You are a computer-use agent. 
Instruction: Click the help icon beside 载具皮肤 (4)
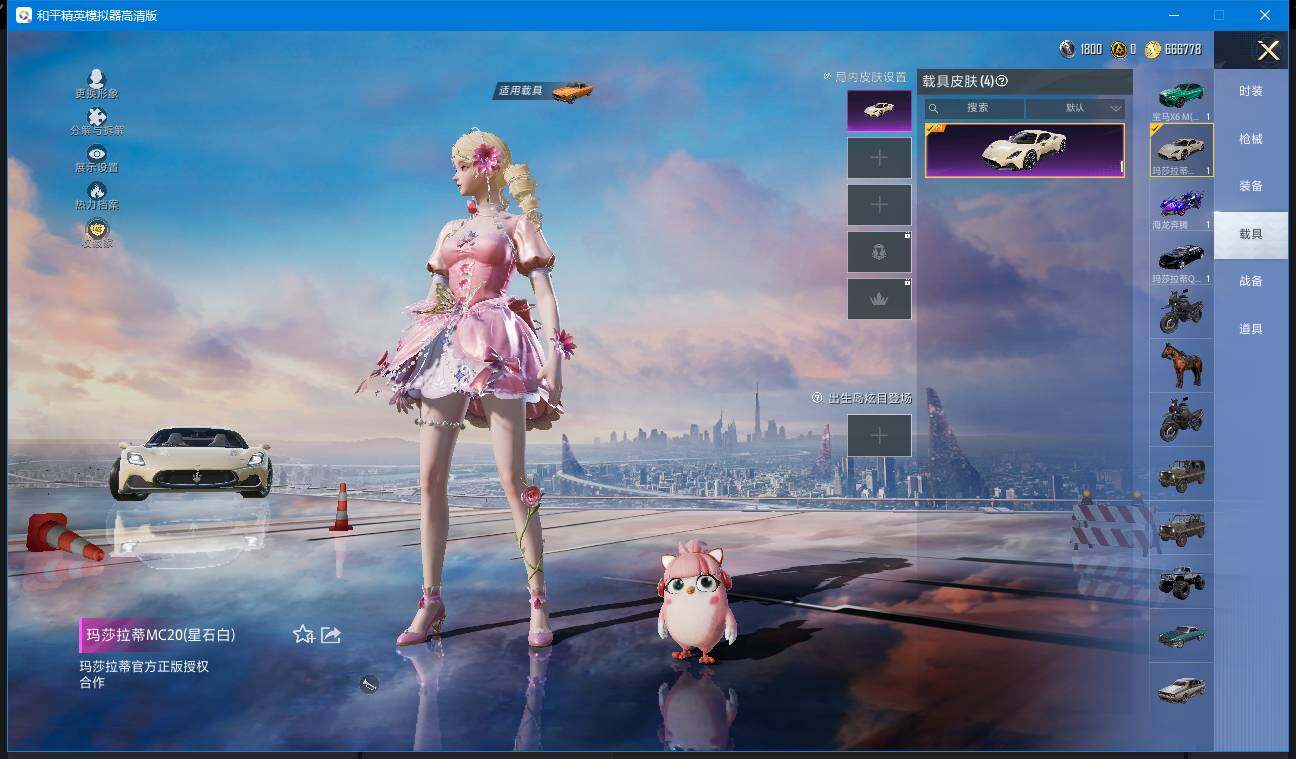click(1002, 82)
